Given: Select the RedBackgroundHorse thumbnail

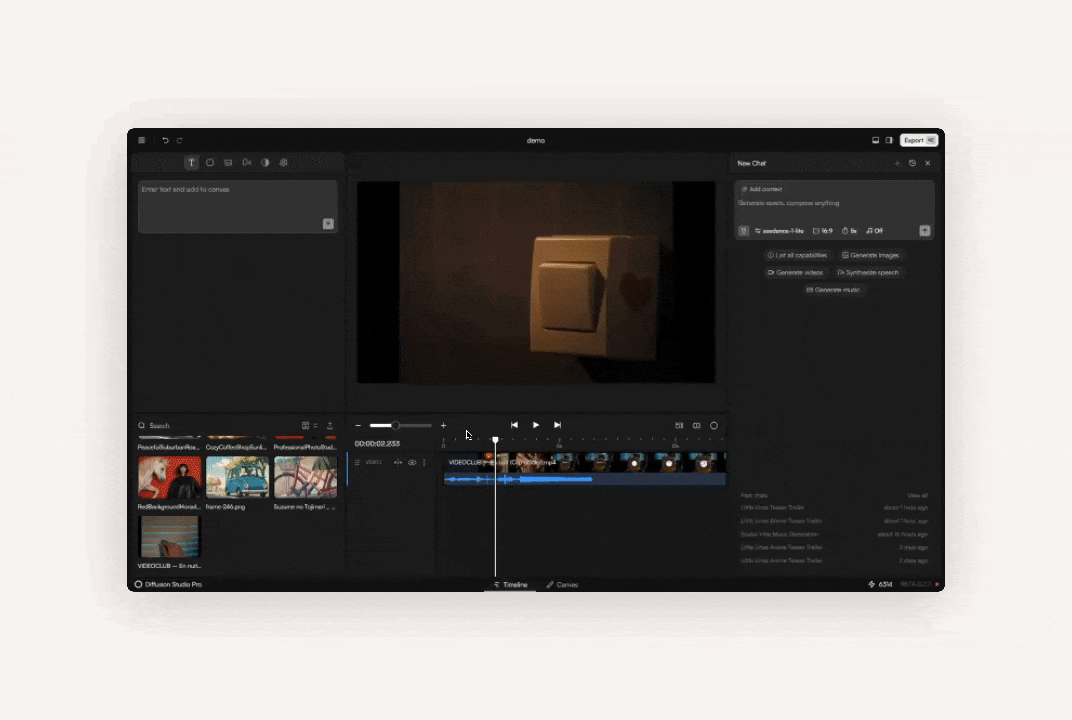Looking at the screenshot, I should (170, 477).
